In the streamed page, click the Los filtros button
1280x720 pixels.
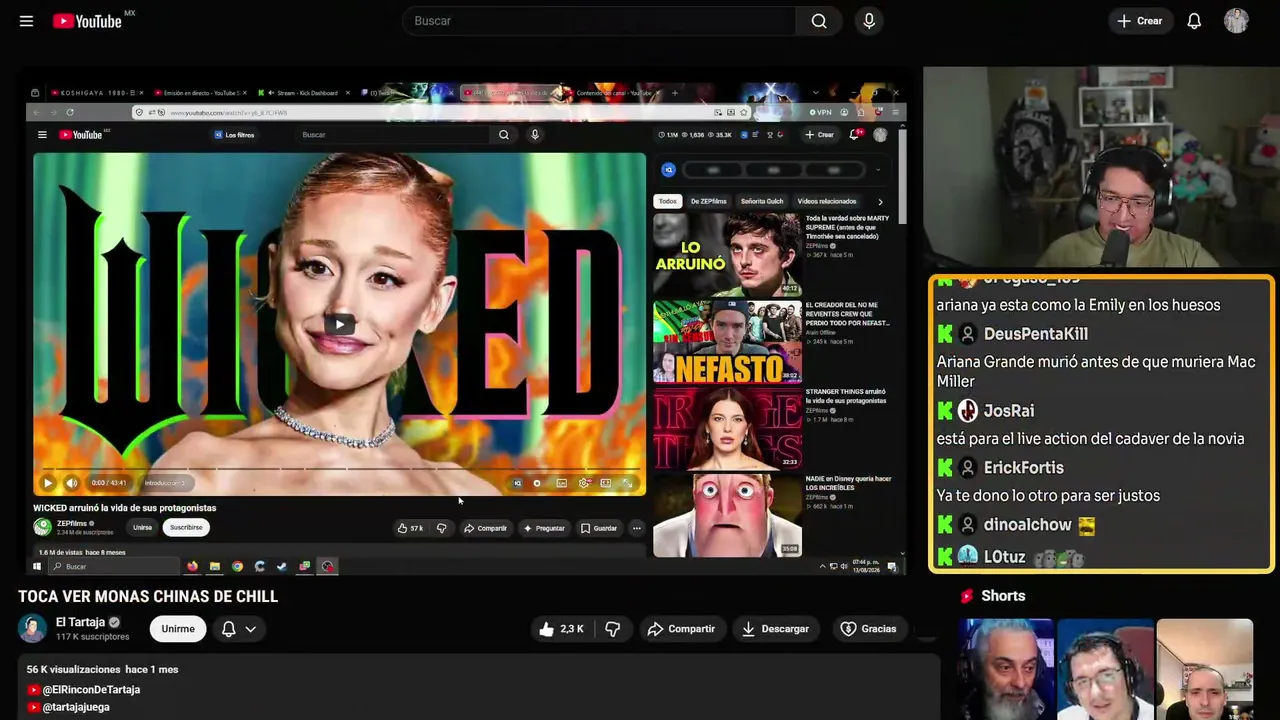pos(234,135)
